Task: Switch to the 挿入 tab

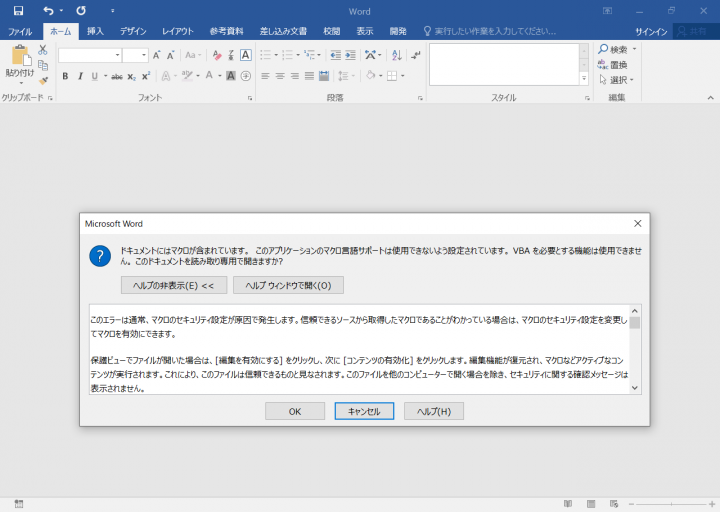Action: pos(95,31)
